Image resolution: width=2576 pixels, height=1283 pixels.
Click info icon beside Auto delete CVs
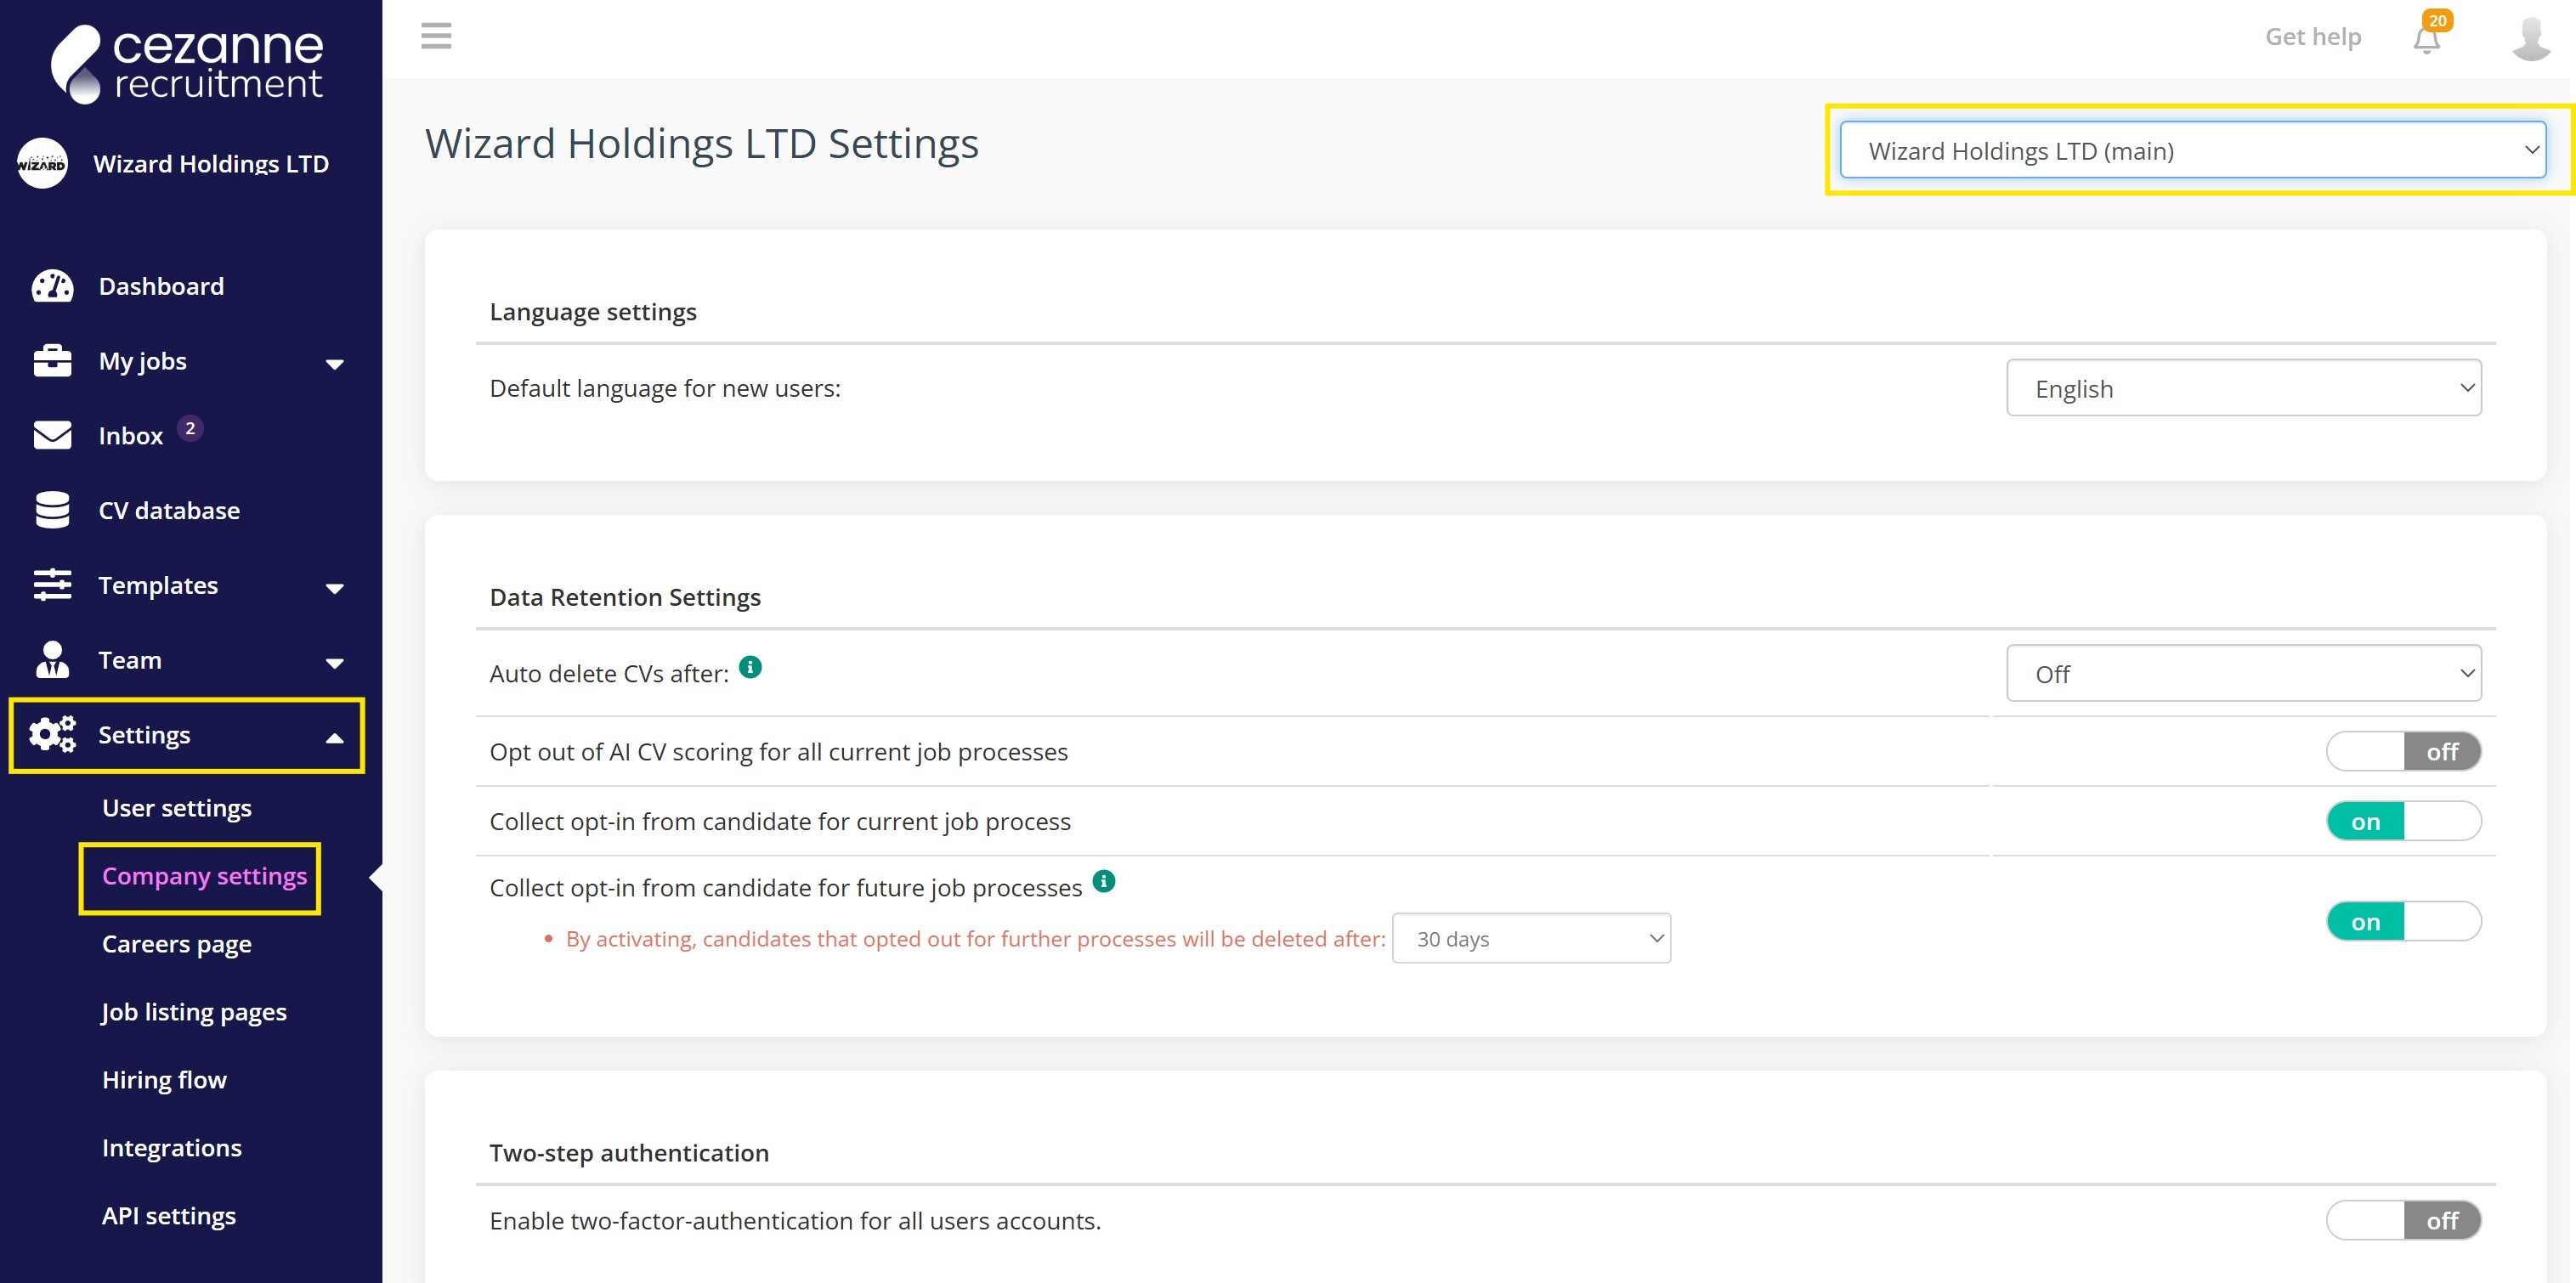(x=750, y=667)
